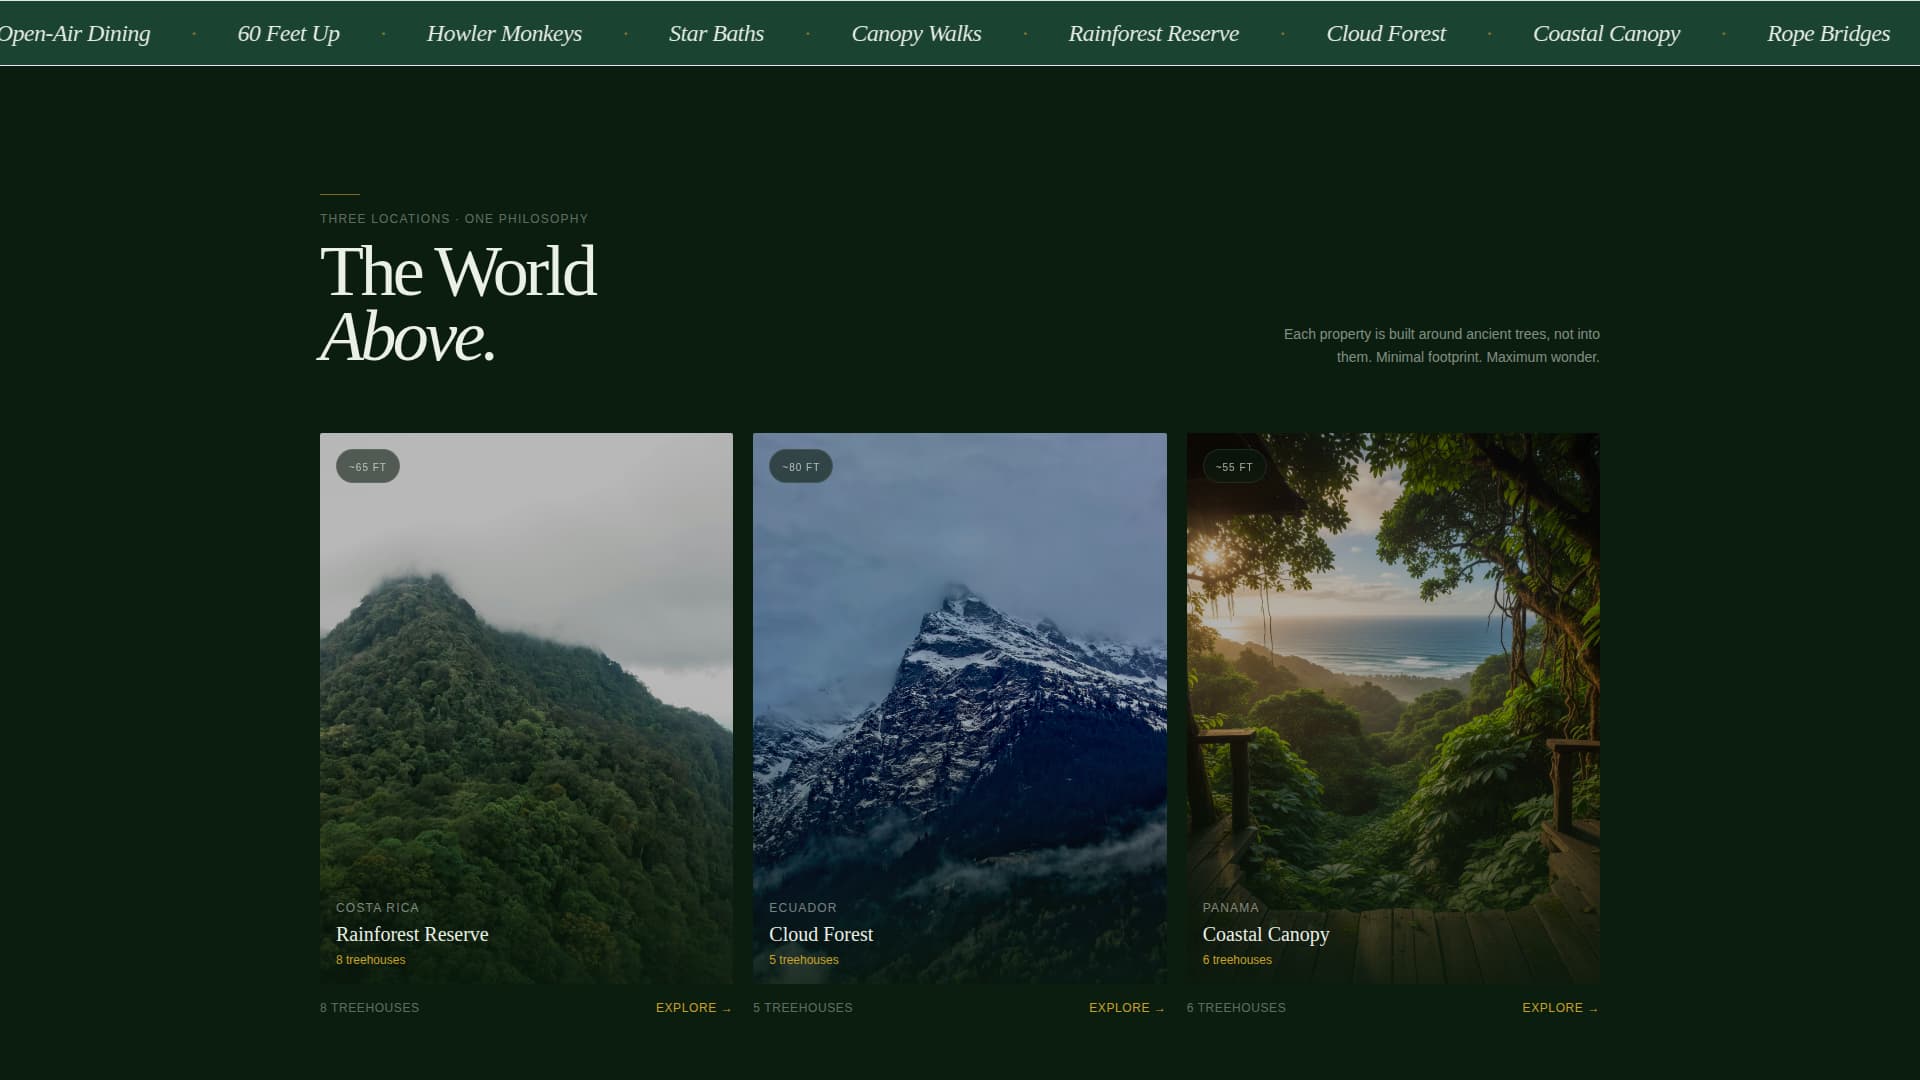Select 60 Feet Up from the navigation

point(288,33)
